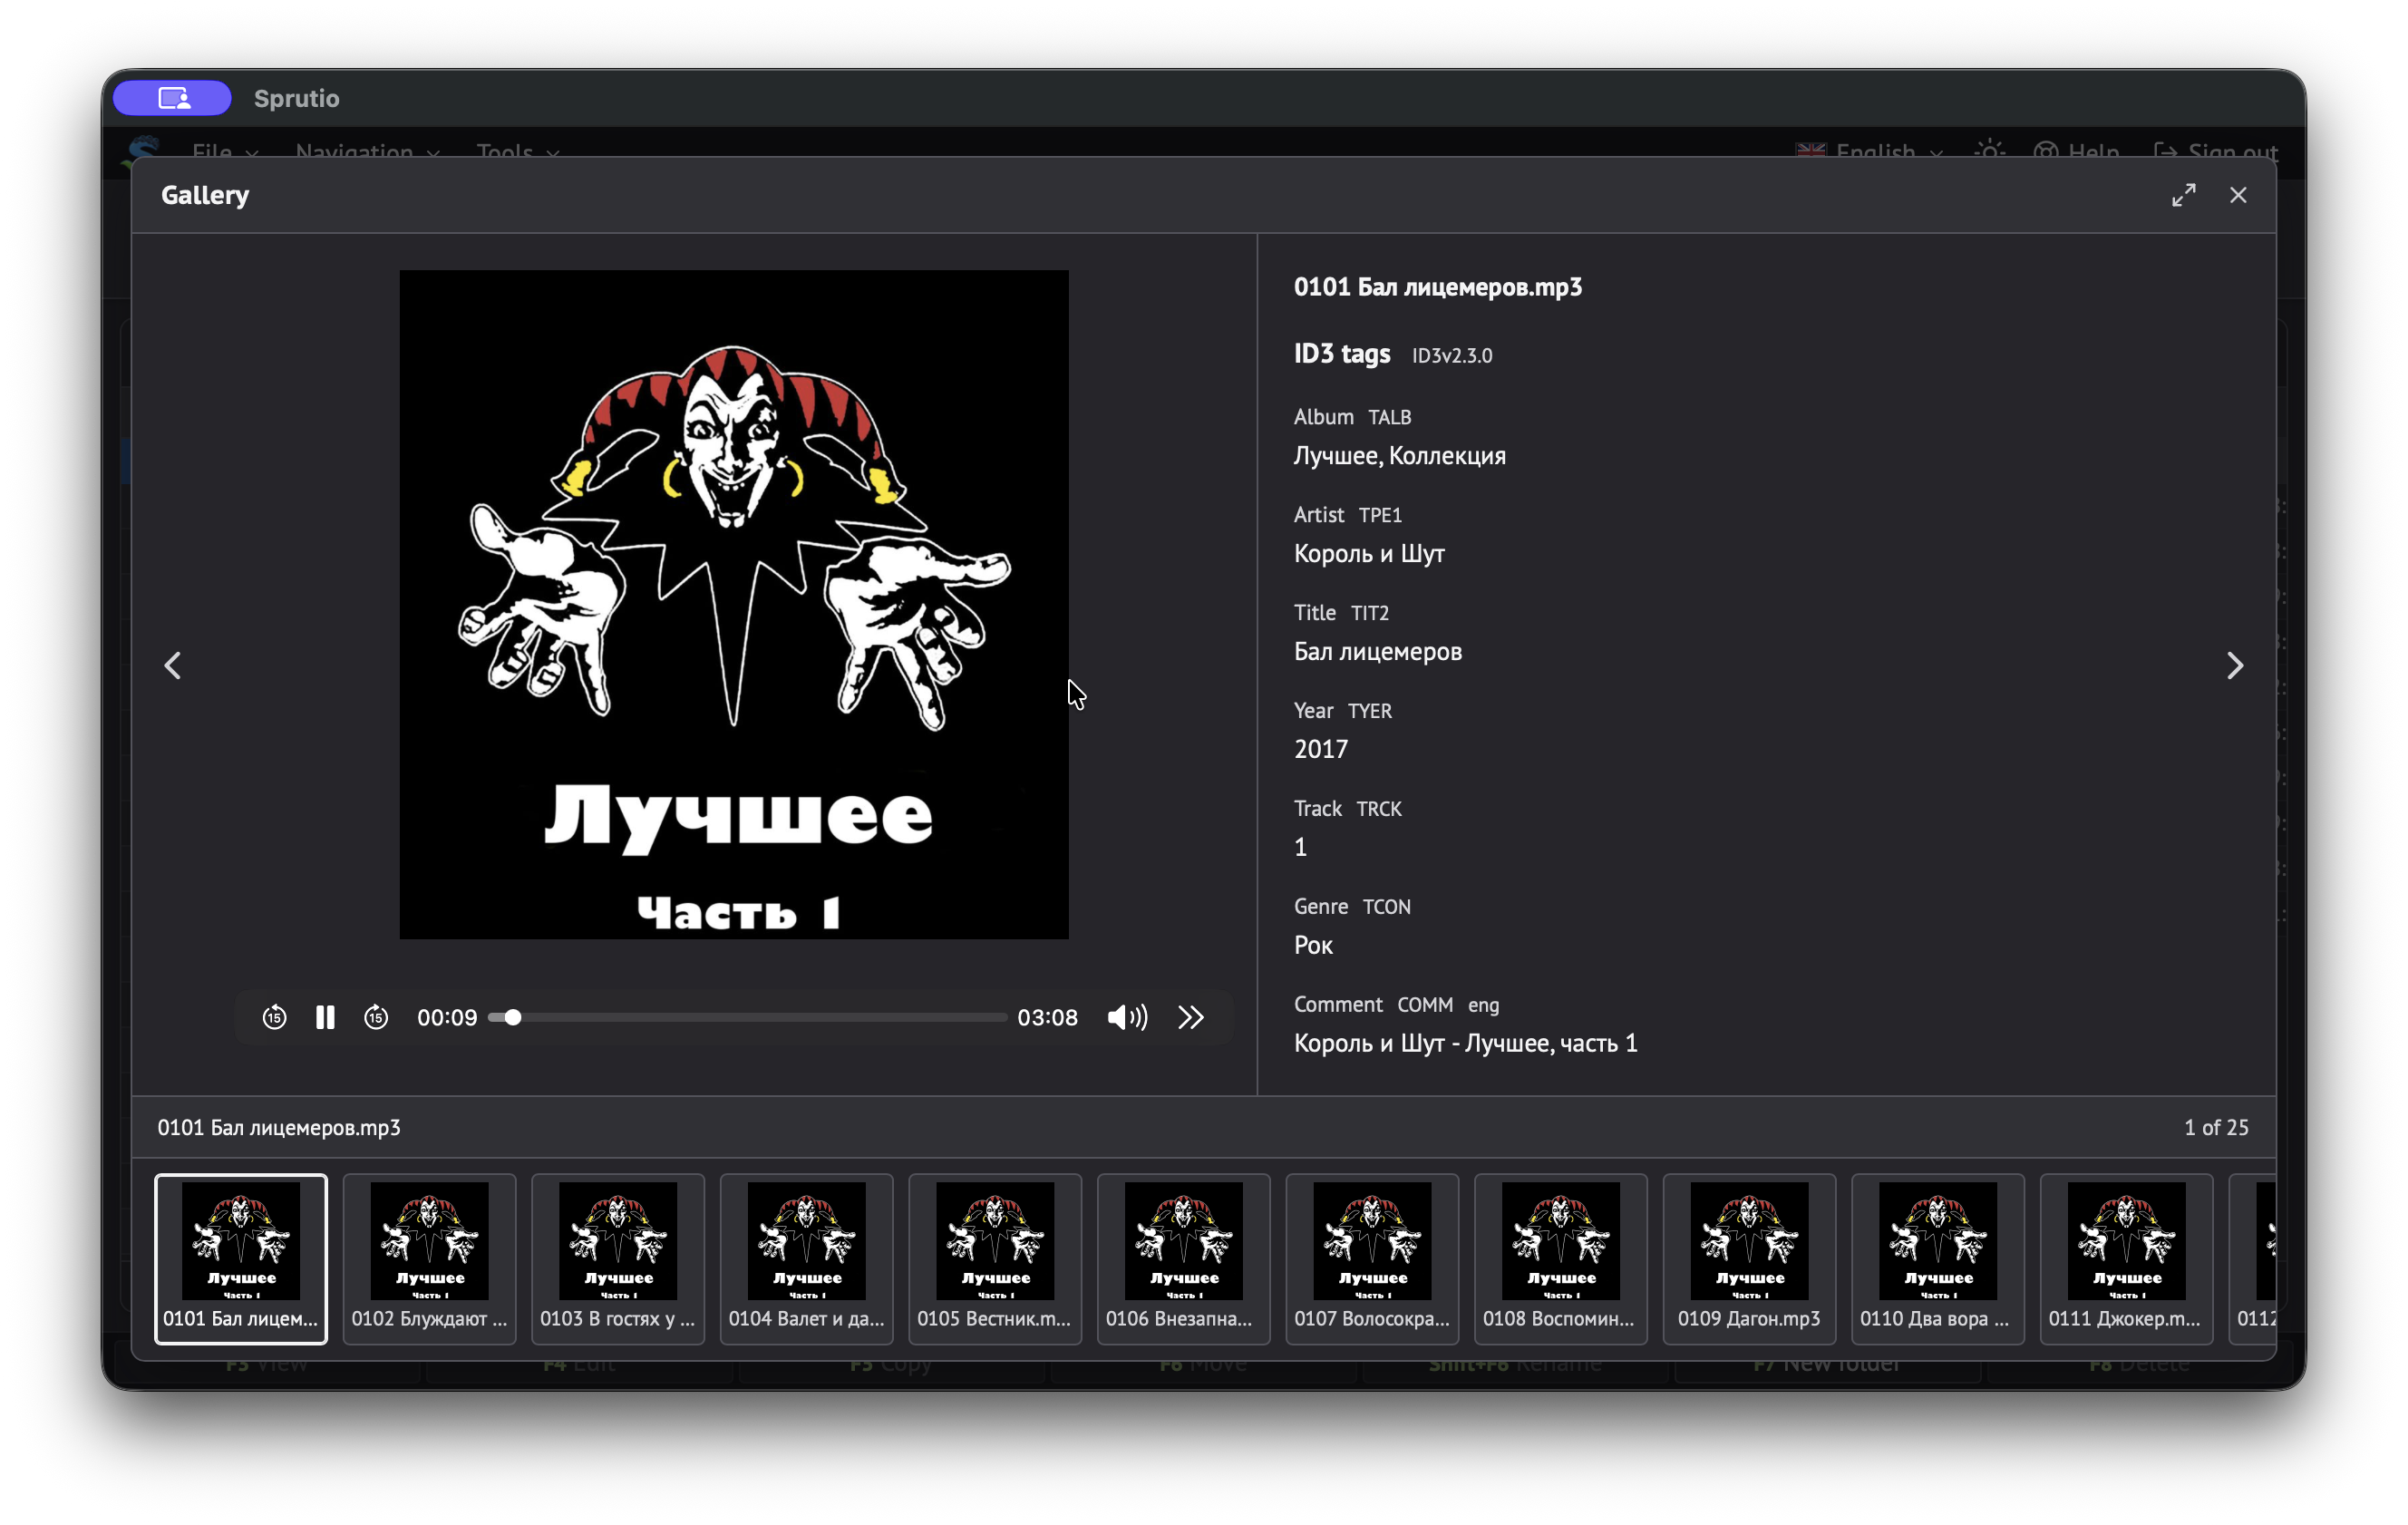Select thumbnail 0110 Два вора

pos(1938,1259)
